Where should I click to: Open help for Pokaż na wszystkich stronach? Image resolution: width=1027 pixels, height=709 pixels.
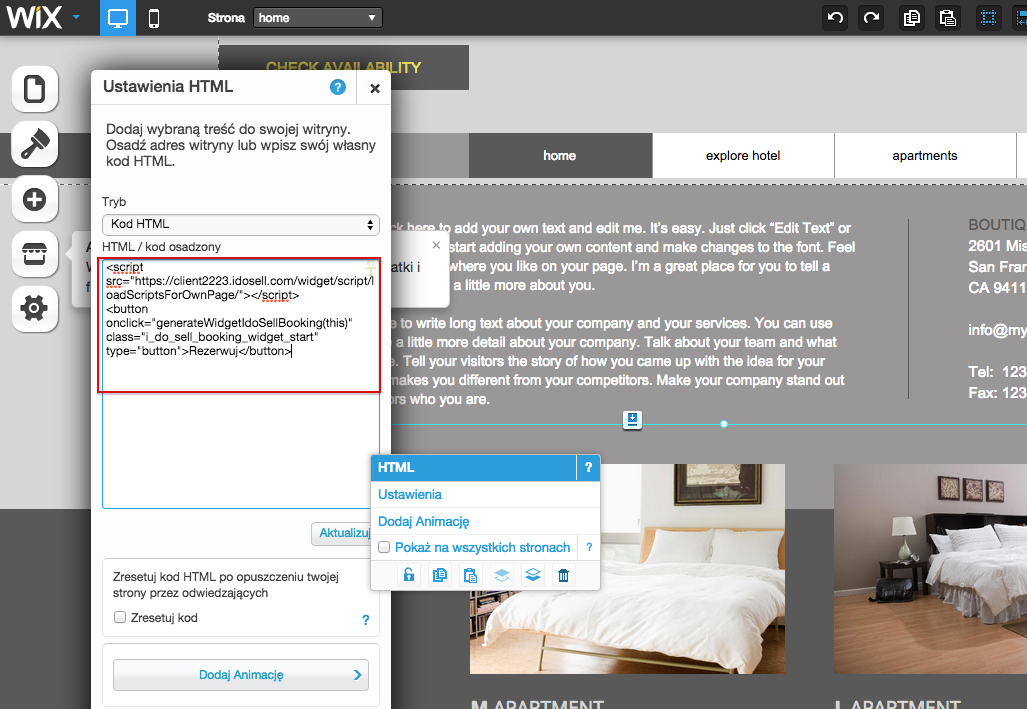coord(589,547)
